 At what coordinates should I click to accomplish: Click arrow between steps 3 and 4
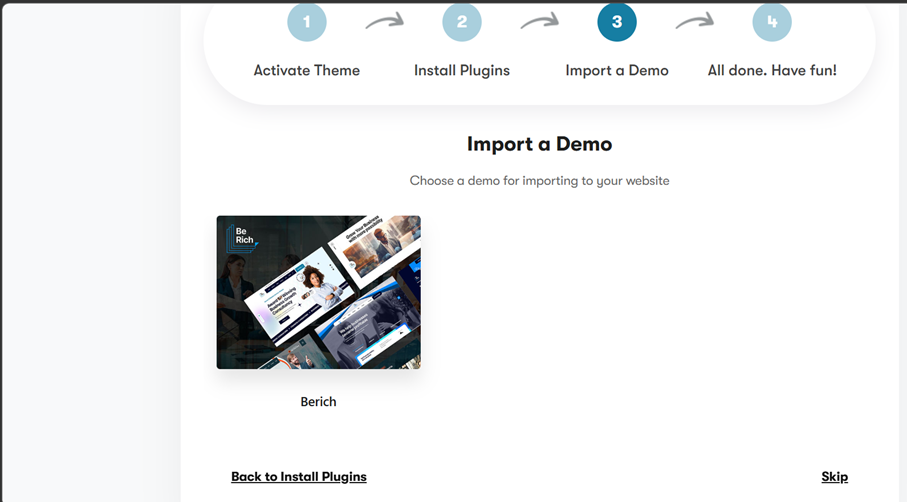point(694,22)
